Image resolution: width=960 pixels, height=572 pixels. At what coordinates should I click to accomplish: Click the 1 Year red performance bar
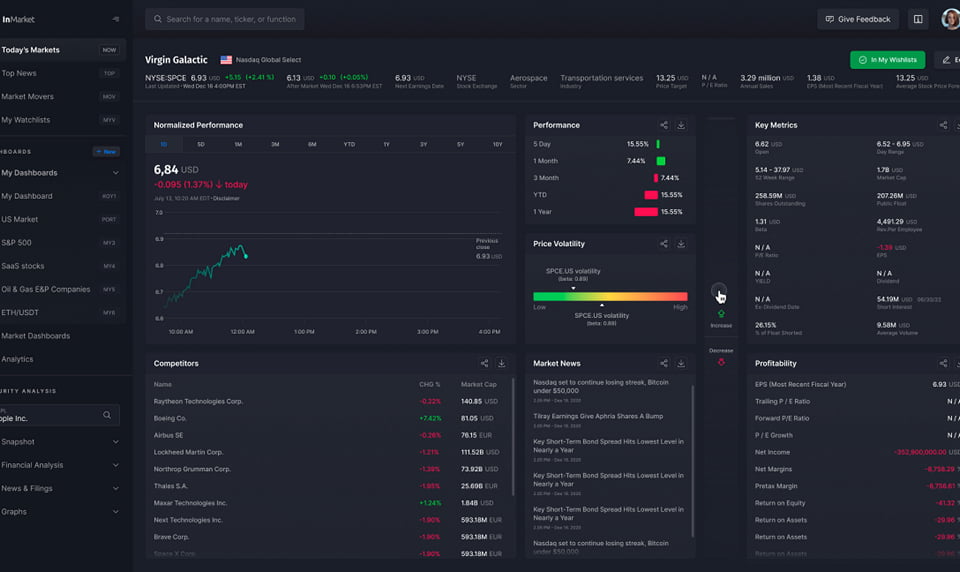(646, 212)
